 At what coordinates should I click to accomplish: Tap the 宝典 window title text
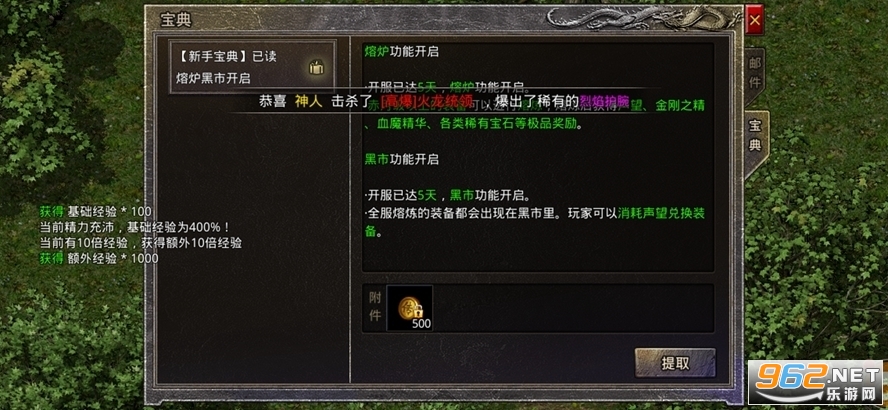tap(176, 20)
